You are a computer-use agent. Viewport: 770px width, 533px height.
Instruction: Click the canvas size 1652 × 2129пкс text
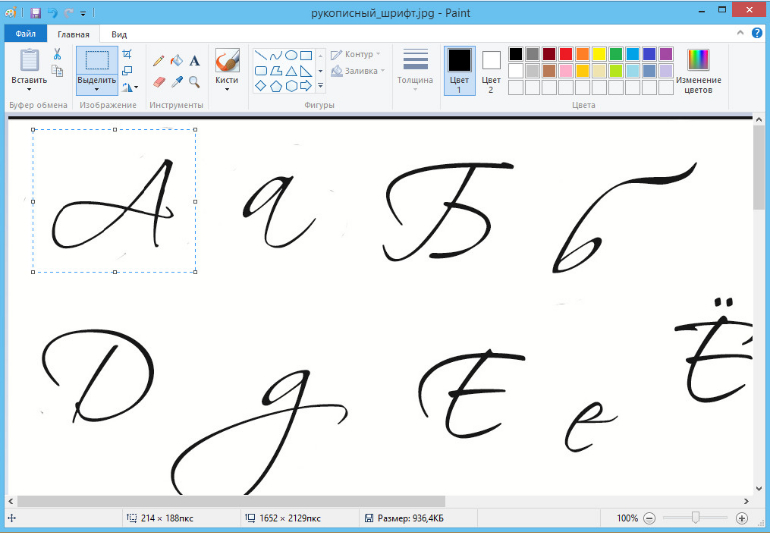point(290,518)
